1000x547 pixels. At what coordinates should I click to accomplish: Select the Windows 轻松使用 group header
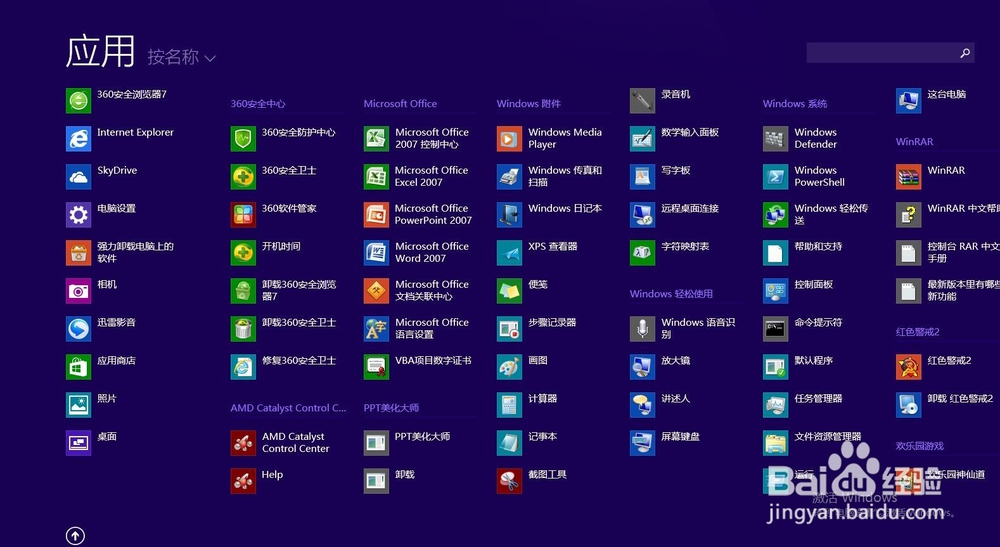[x=671, y=294]
